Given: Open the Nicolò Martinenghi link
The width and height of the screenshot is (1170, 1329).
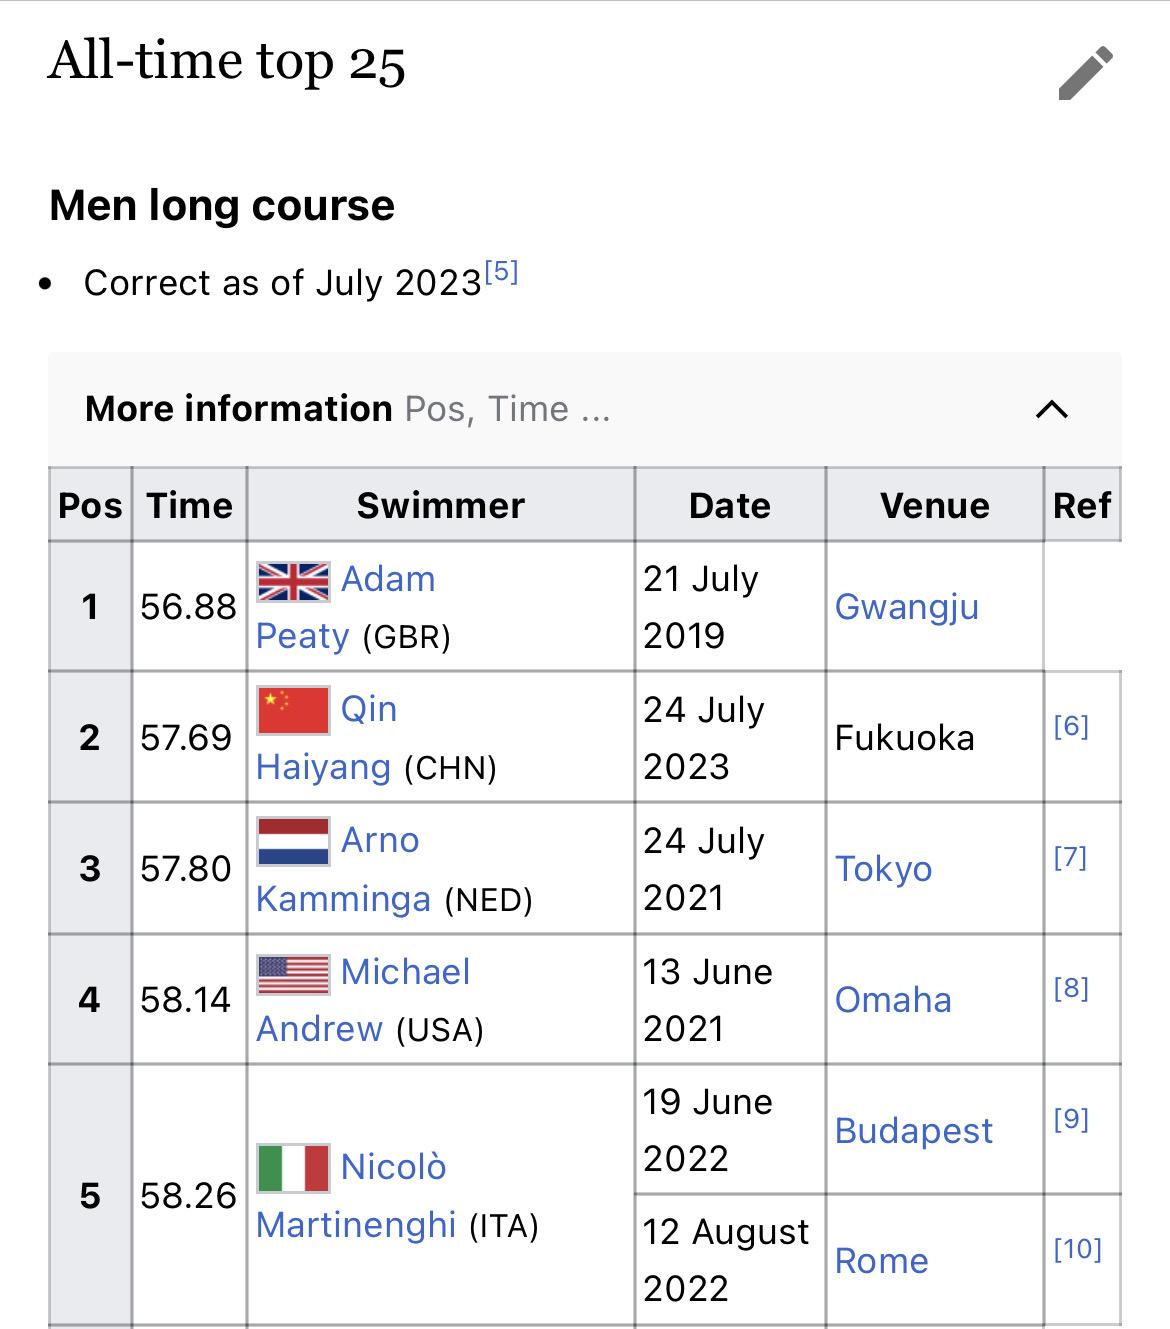Looking at the screenshot, I should tap(356, 1196).
